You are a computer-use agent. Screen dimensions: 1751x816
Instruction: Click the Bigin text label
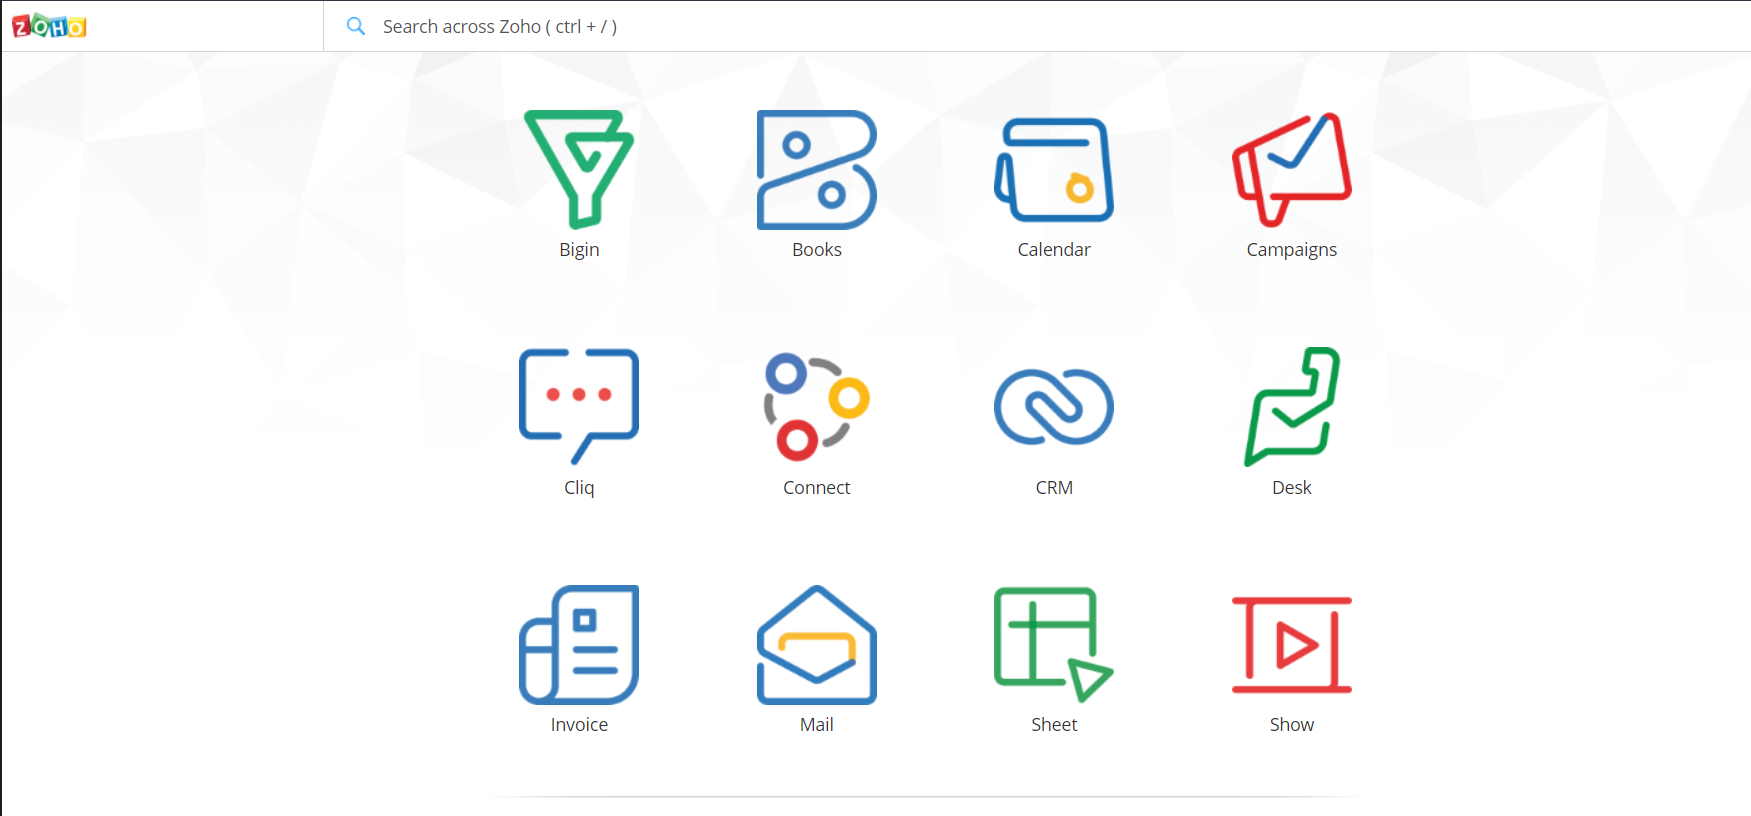[x=579, y=250]
